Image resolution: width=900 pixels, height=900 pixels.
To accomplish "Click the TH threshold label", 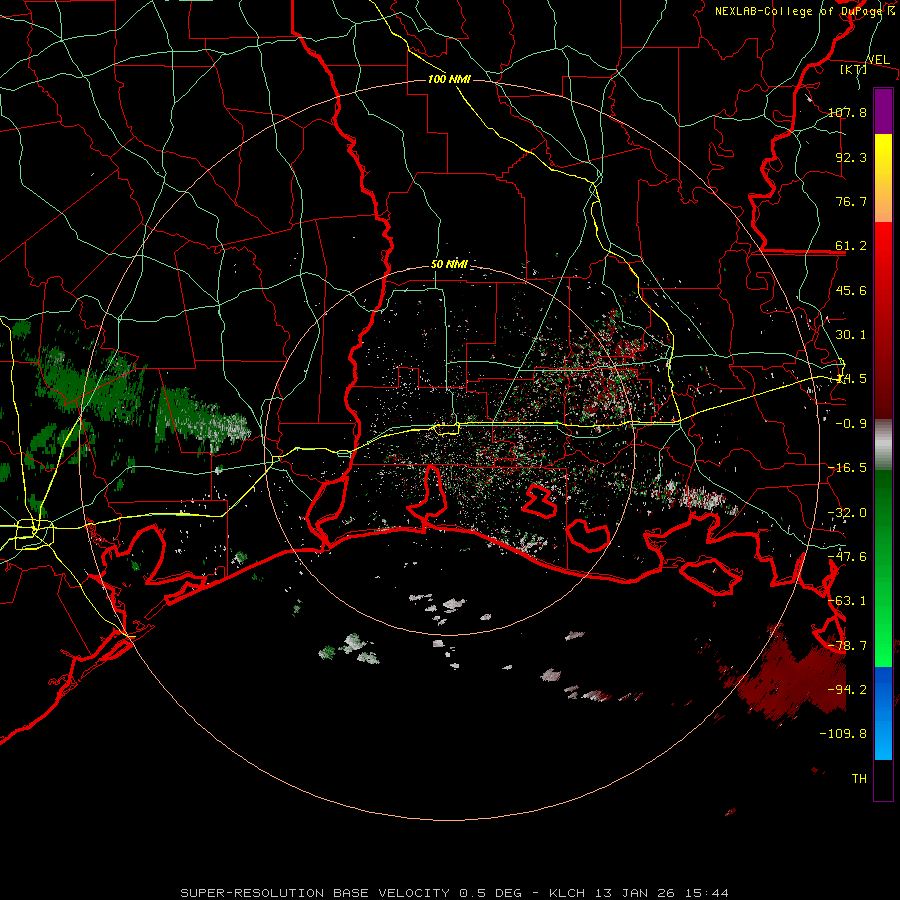I will click(859, 779).
